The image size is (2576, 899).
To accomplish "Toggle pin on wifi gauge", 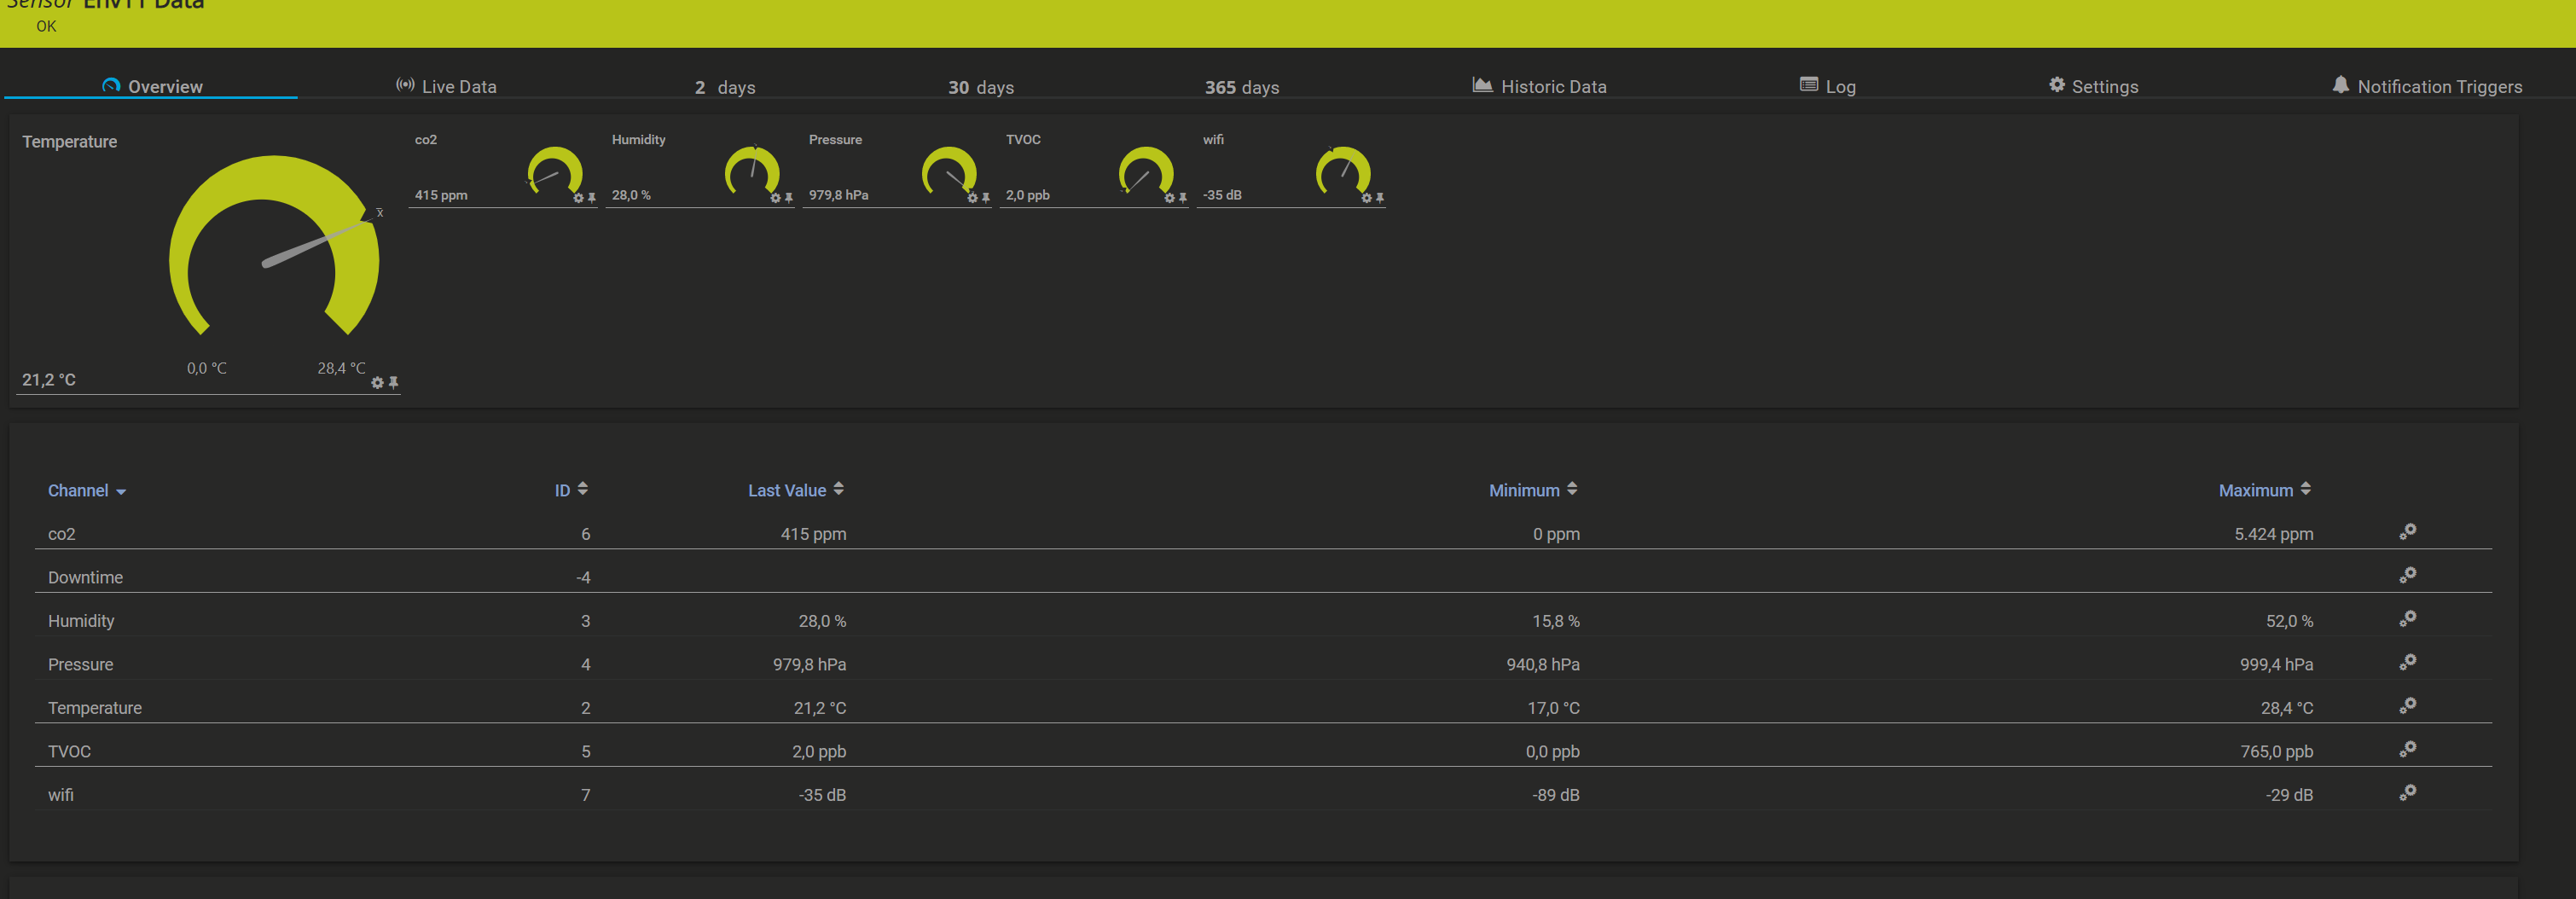I will [1380, 198].
